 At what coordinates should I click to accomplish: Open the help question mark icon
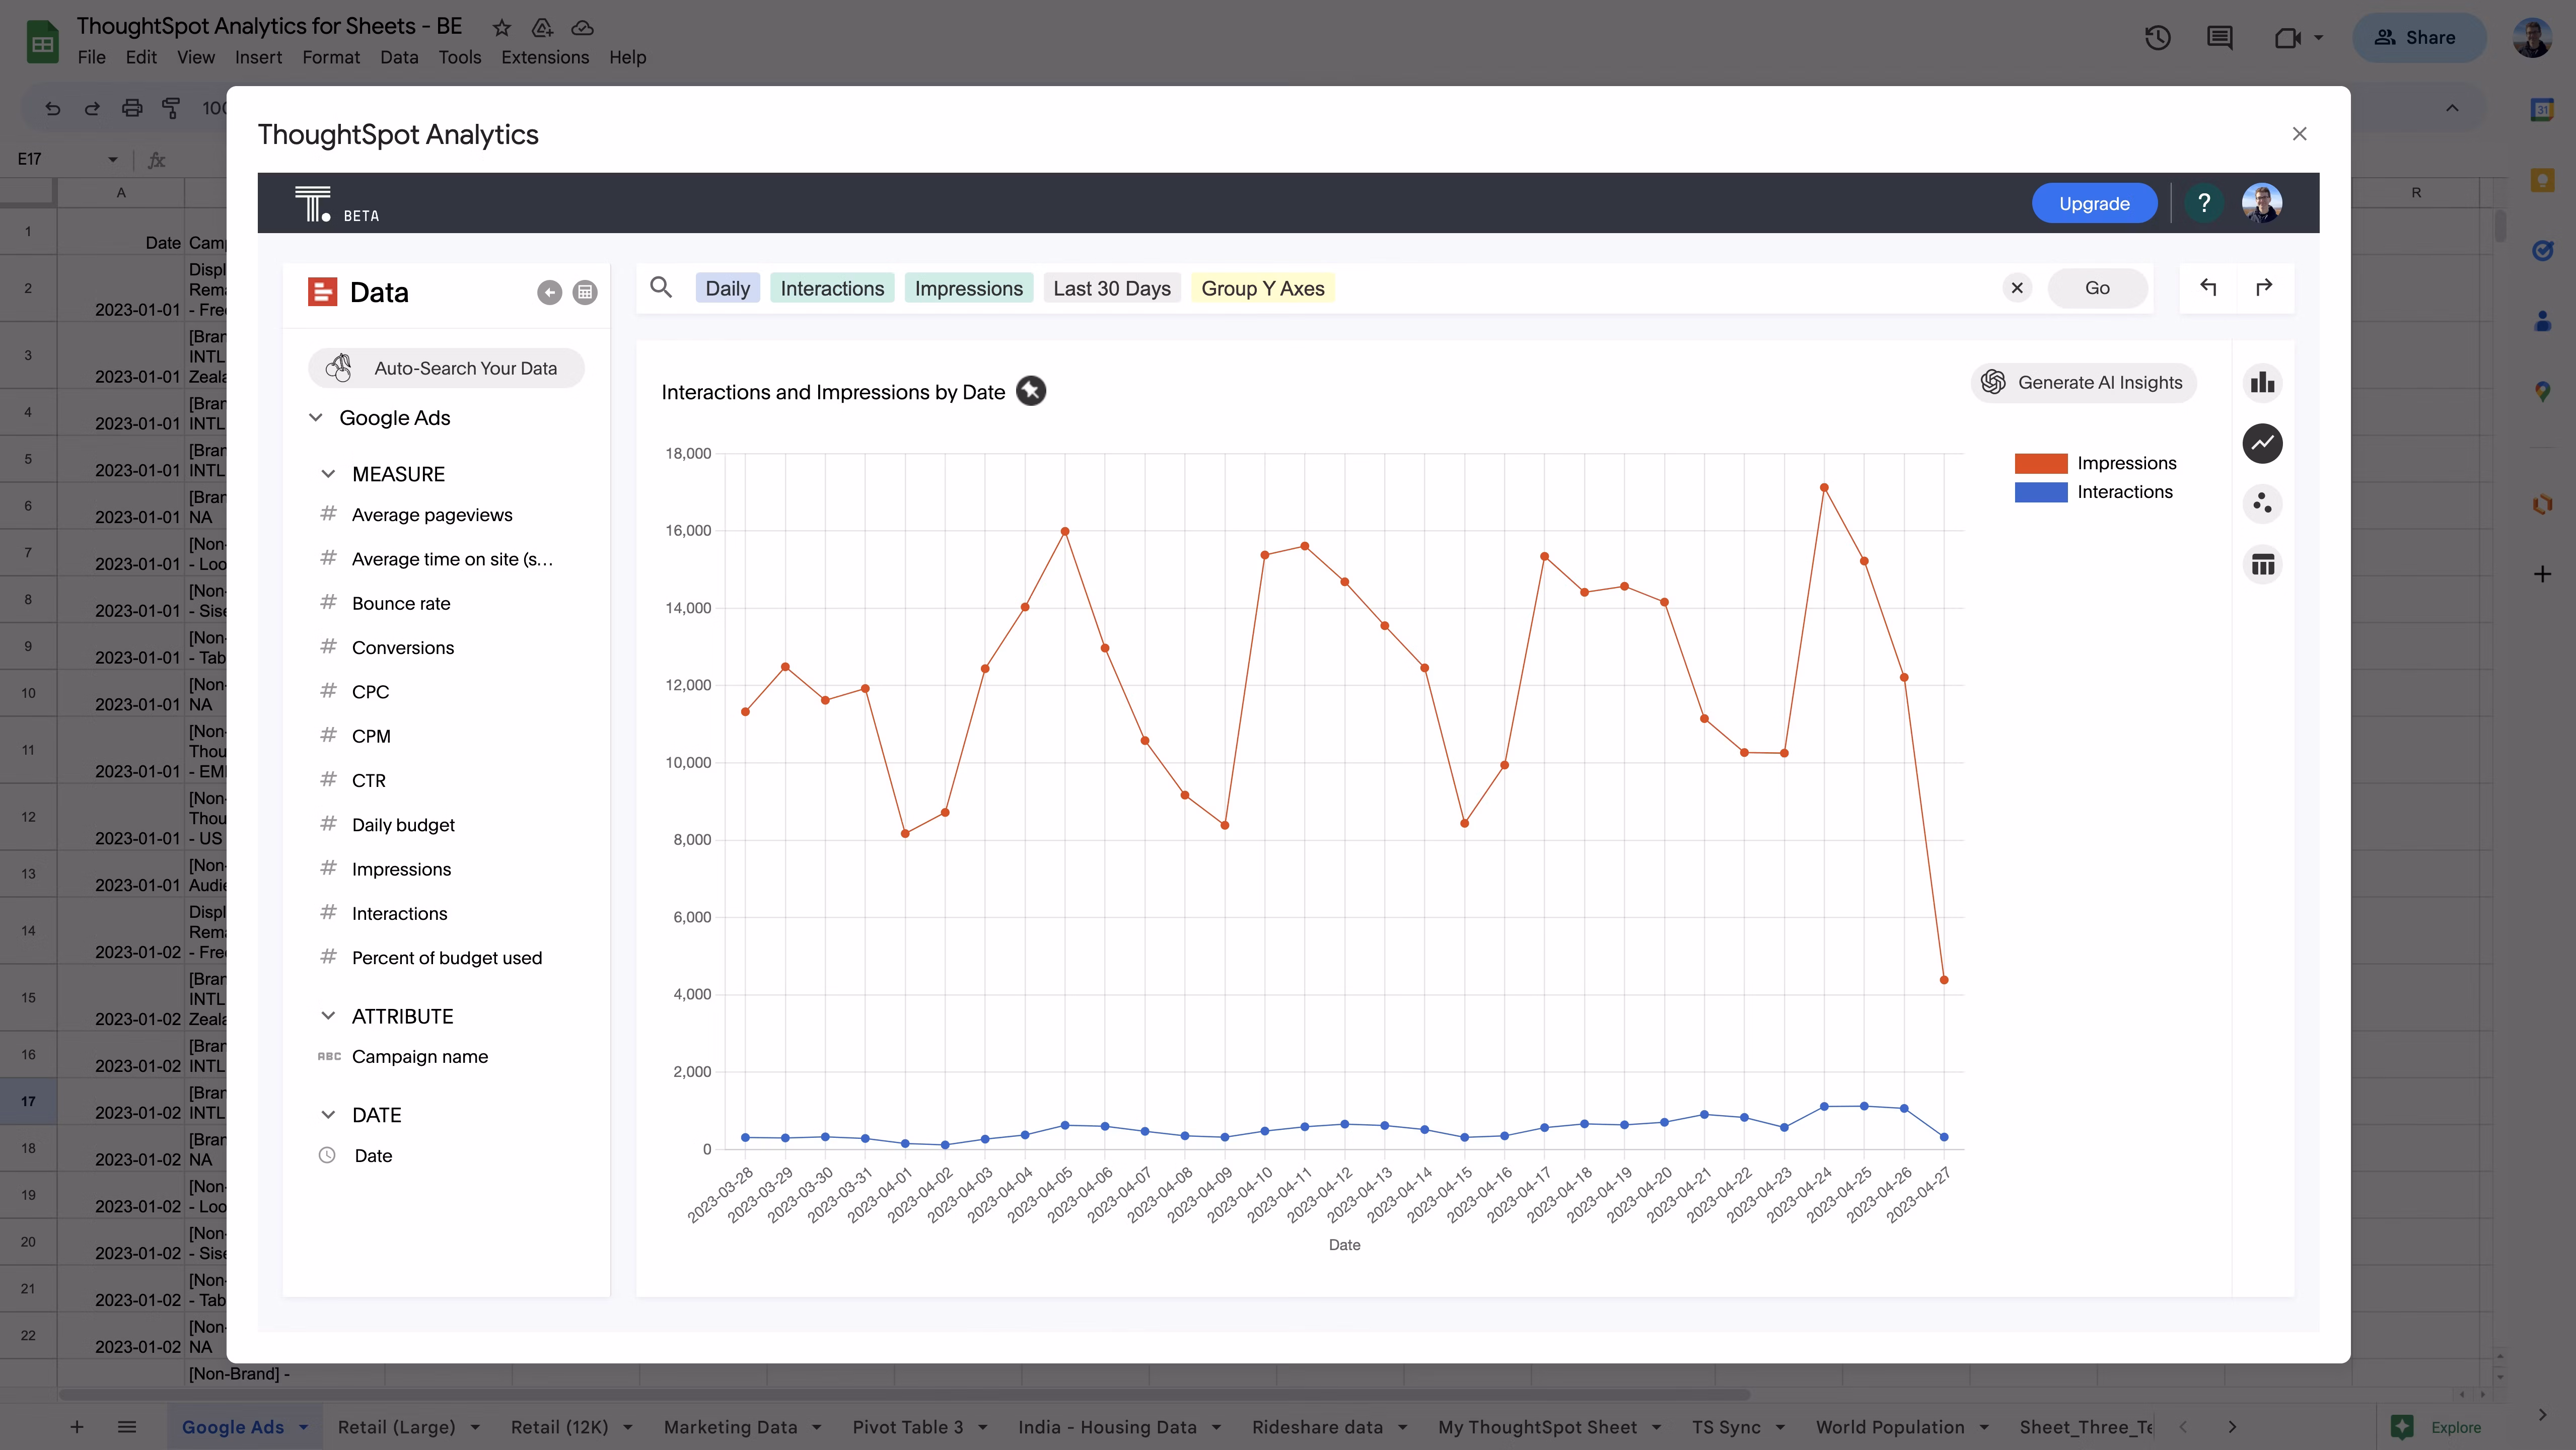tap(2204, 203)
